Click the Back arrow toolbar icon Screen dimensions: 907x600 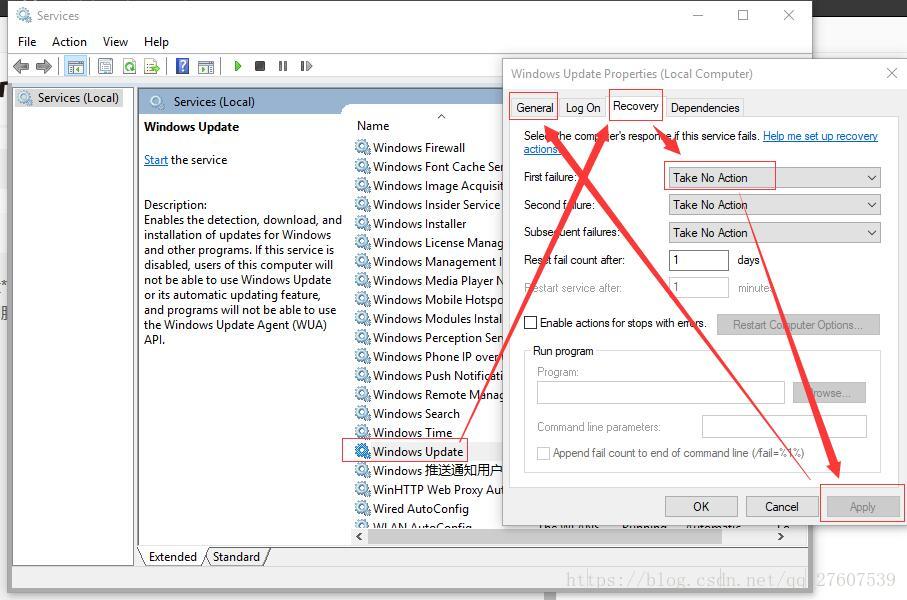21,67
